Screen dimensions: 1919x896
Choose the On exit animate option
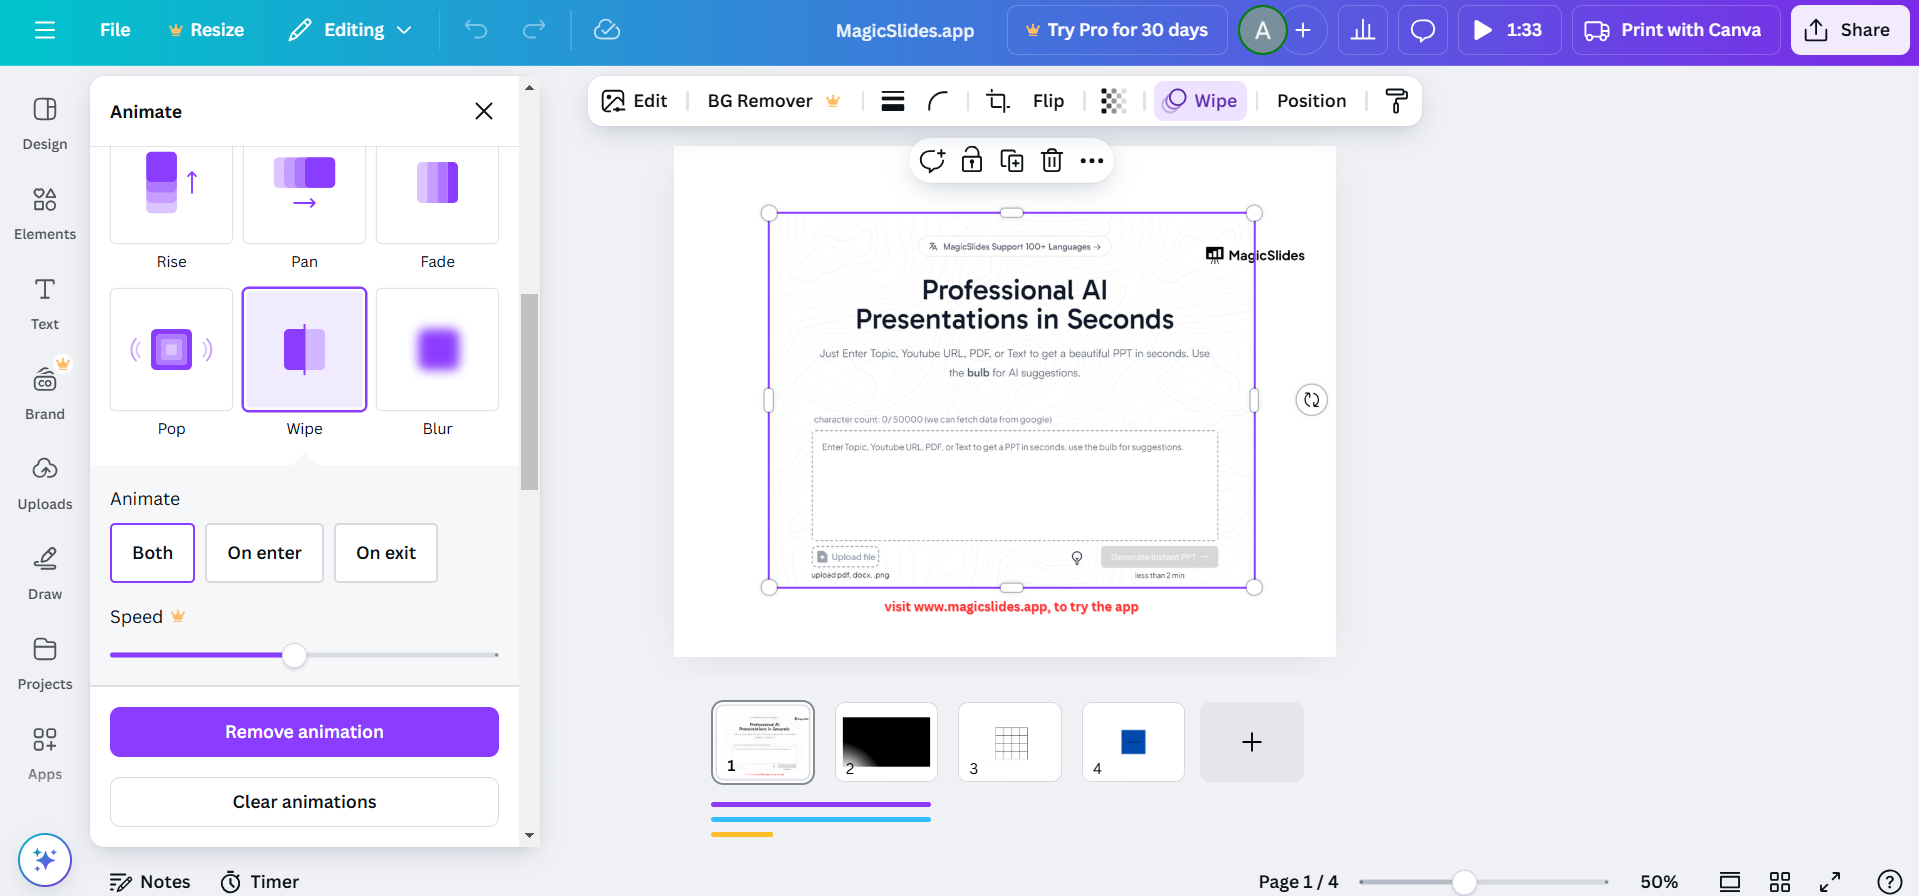(386, 553)
